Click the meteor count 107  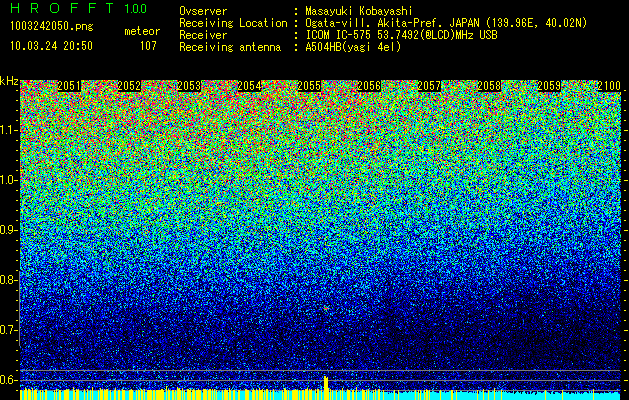[148, 46]
